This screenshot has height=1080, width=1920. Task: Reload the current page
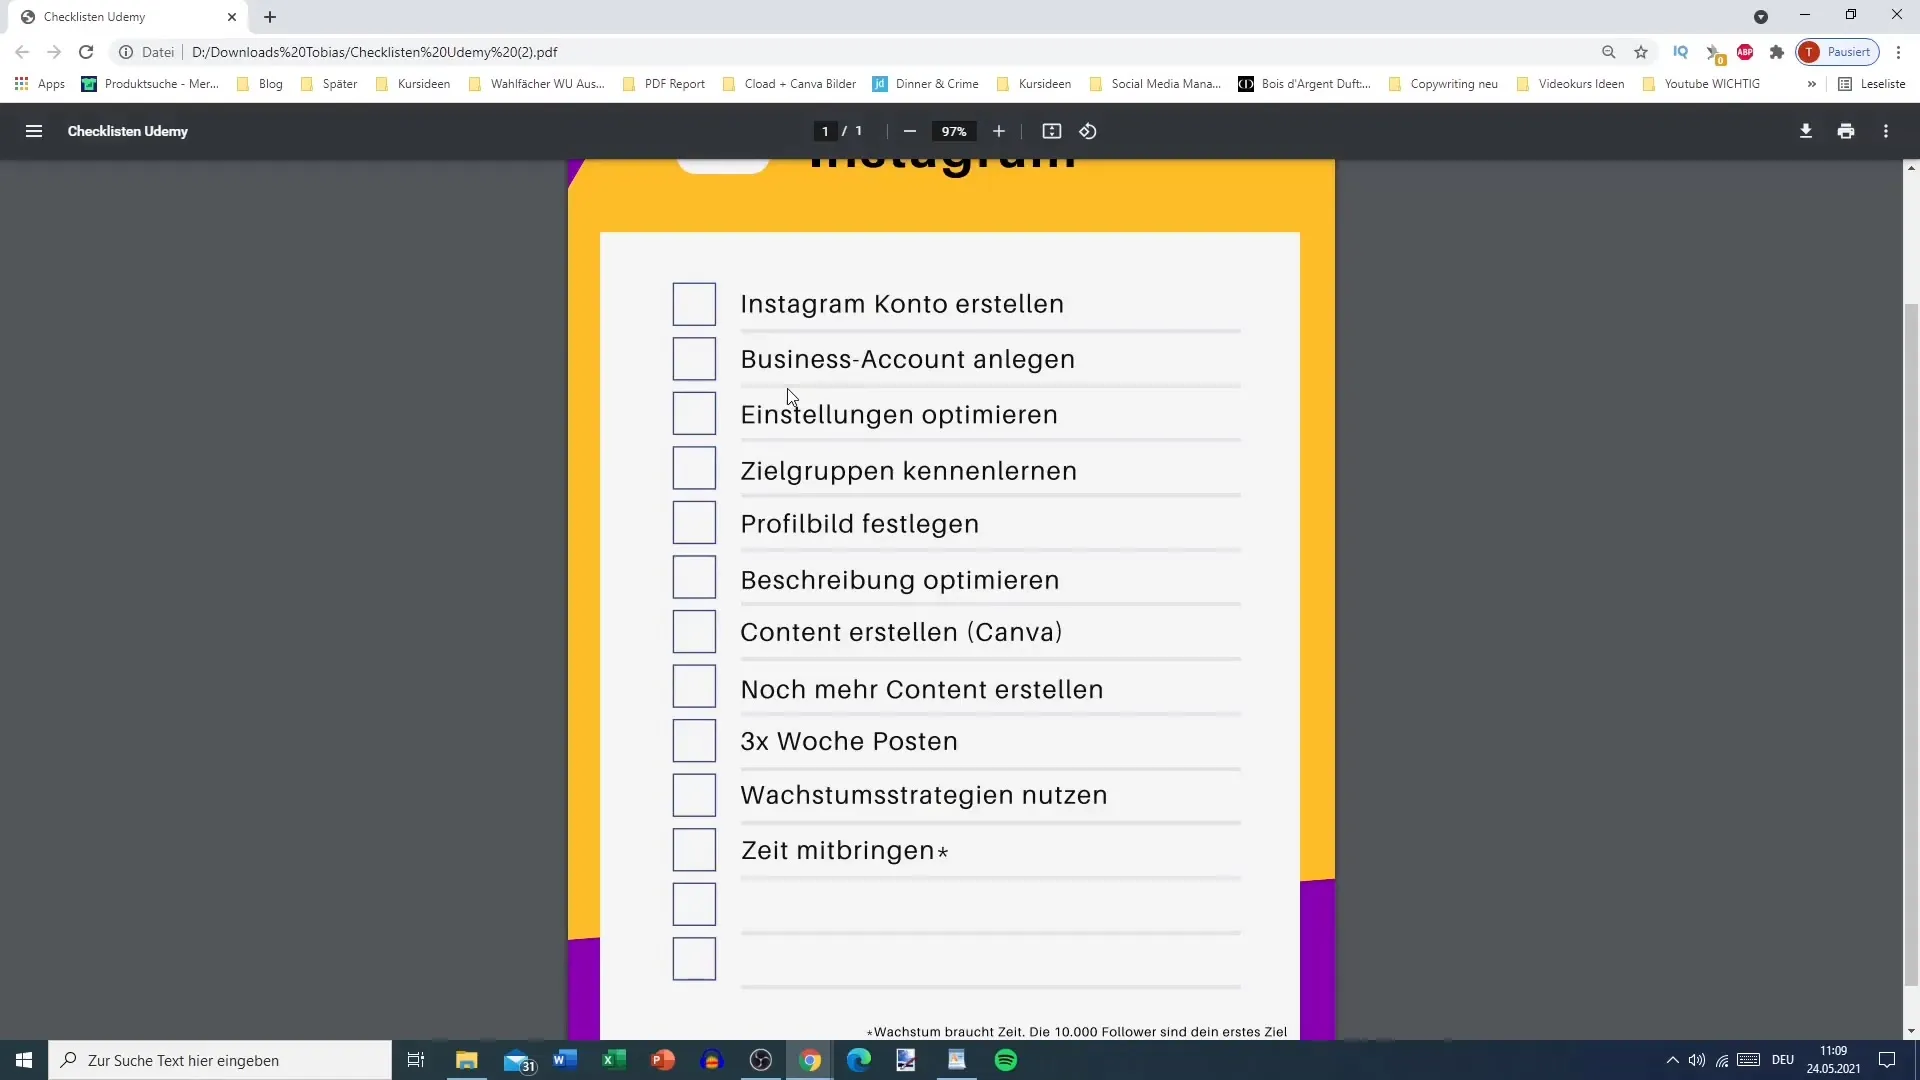[86, 52]
